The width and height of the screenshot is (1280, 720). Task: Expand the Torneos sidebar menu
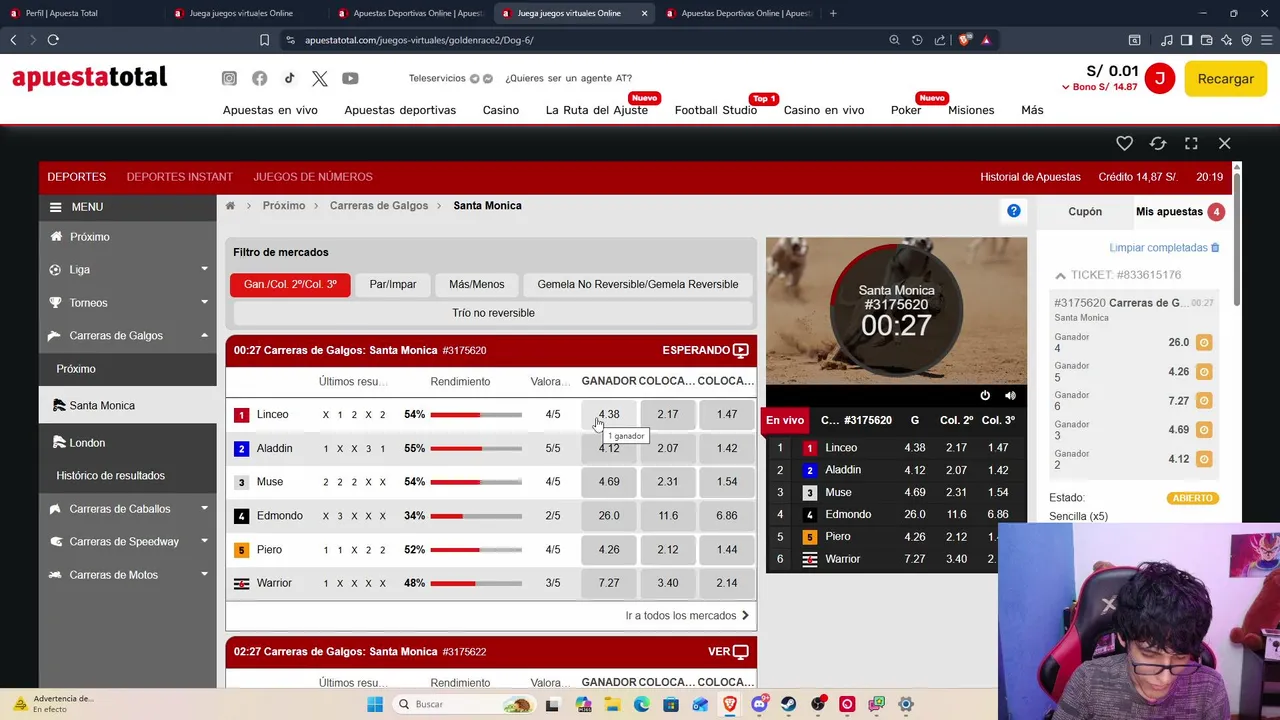click(127, 303)
